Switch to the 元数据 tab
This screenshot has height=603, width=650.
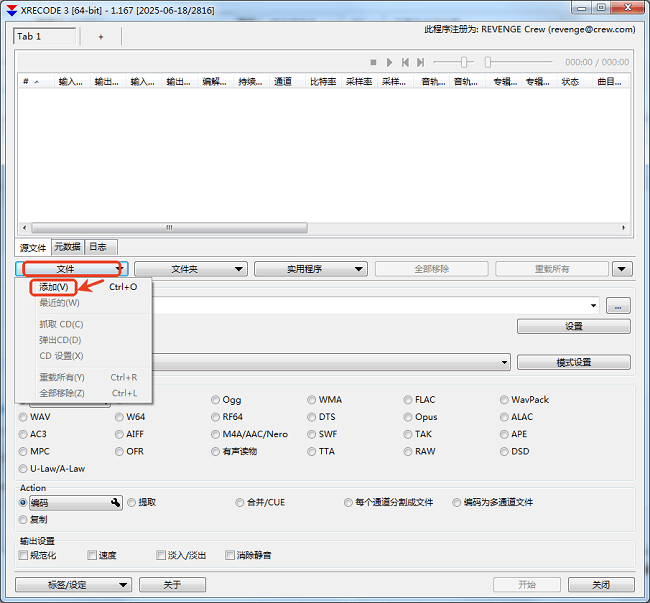pyautogui.click(x=68, y=247)
